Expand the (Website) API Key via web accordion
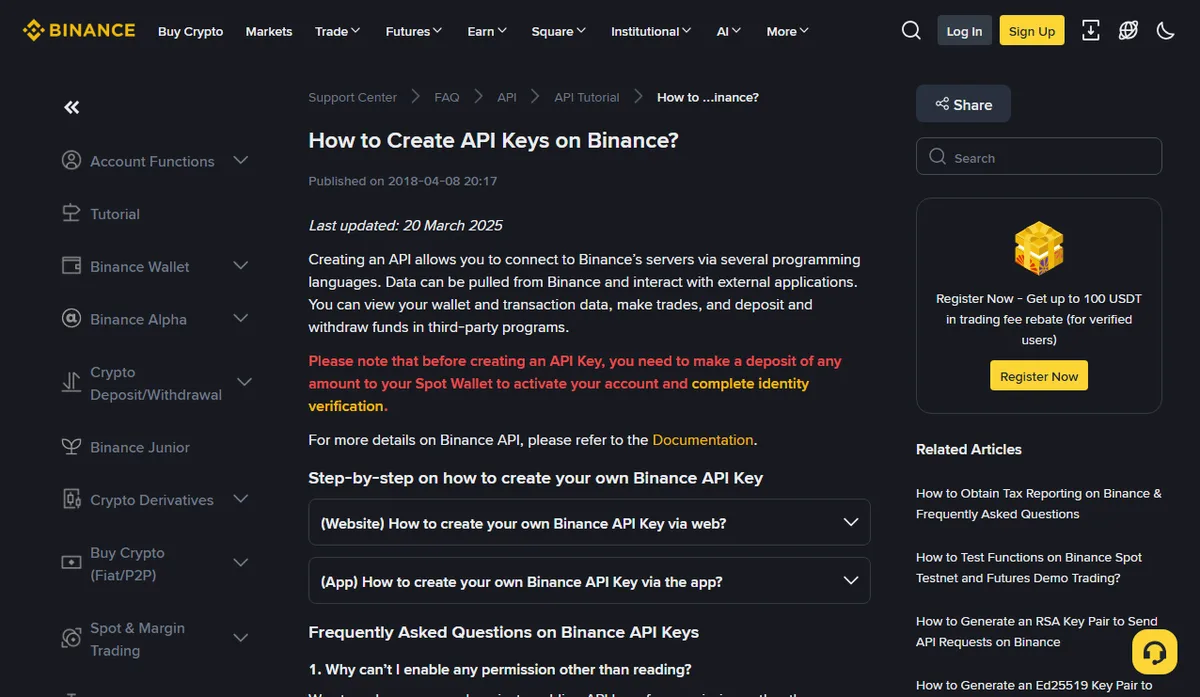Screen dimensions: 1200x697 [589, 522]
